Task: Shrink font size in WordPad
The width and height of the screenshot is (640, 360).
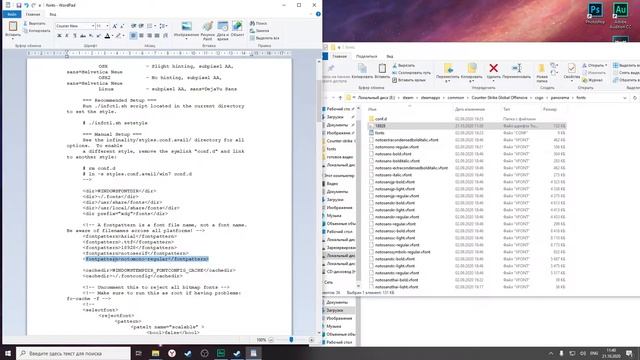Action: 122,26
